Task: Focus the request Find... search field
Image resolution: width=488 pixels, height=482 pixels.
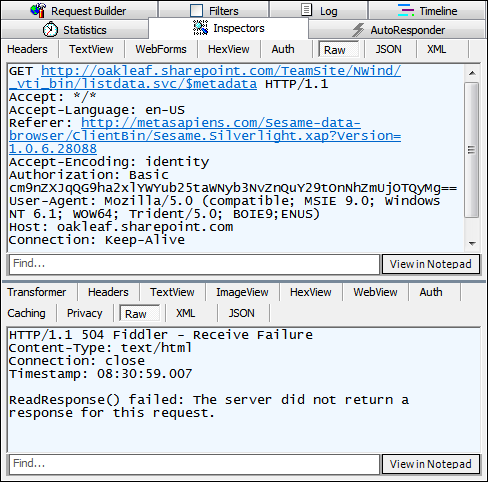Action: pos(194,264)
